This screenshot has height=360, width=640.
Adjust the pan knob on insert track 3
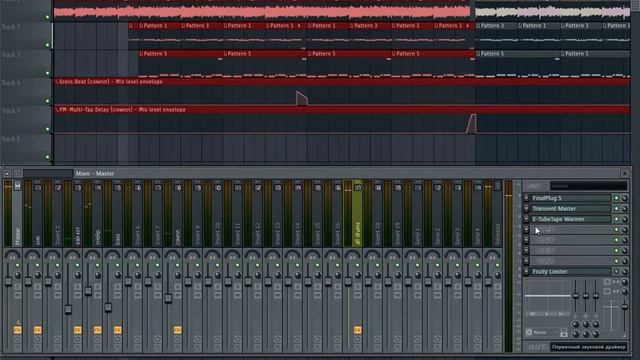(72, 256)
